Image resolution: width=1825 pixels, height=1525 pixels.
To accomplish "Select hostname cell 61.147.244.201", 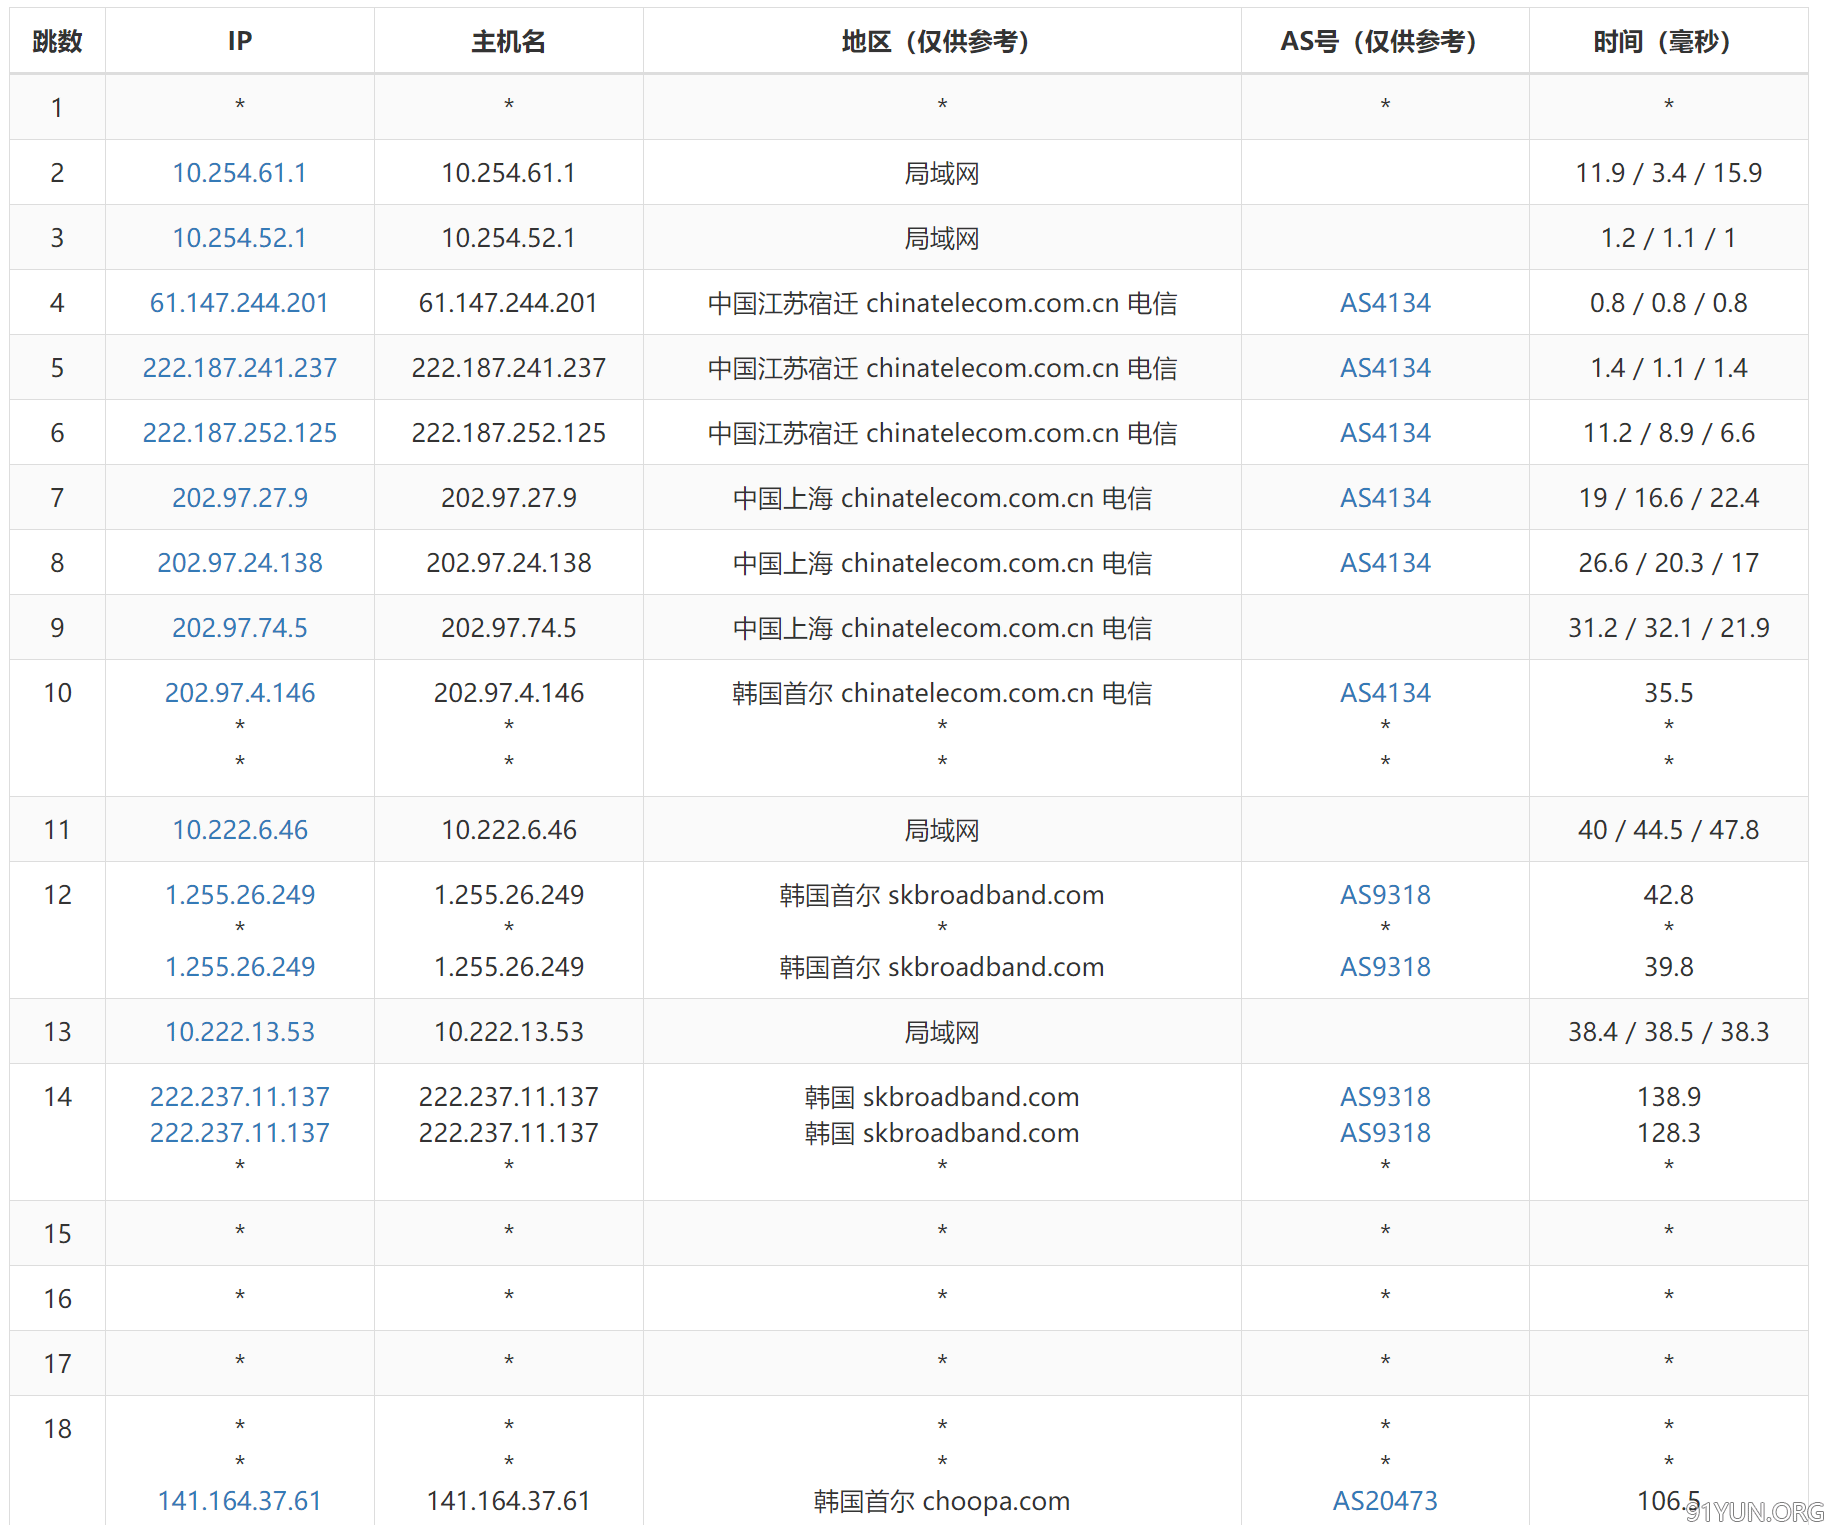I will click(x=508, y=303).
